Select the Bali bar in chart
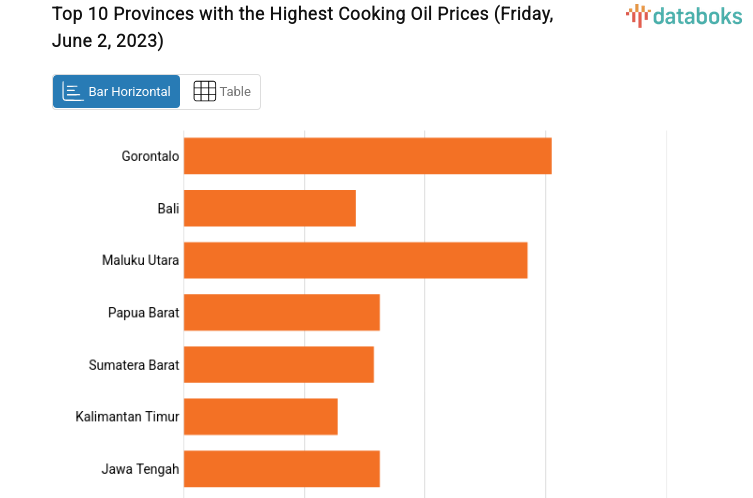This screenshot has height=498, width=753. 270,208
